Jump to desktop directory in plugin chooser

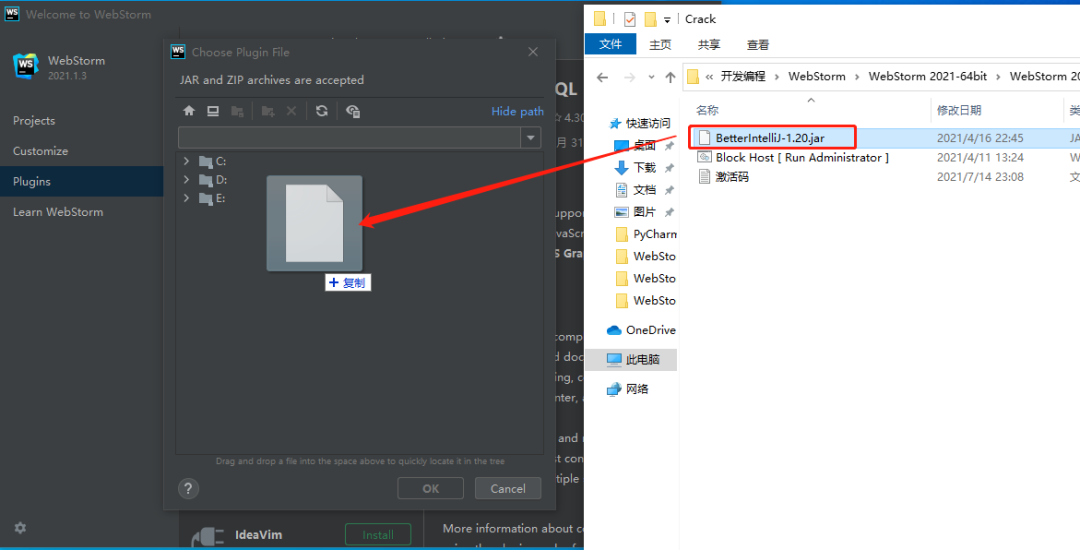(213, 111)
